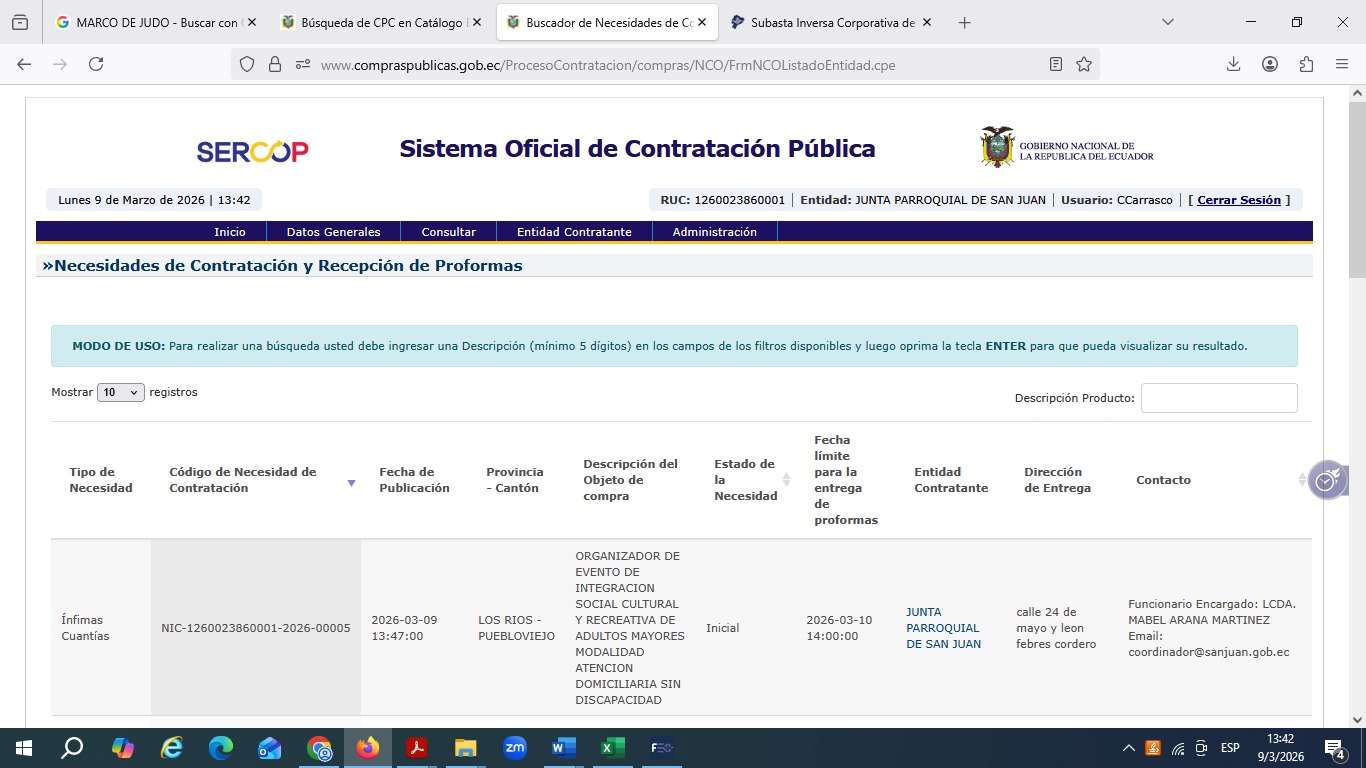
Task: Open the Consultar menu
Action: tap(448, 232)
